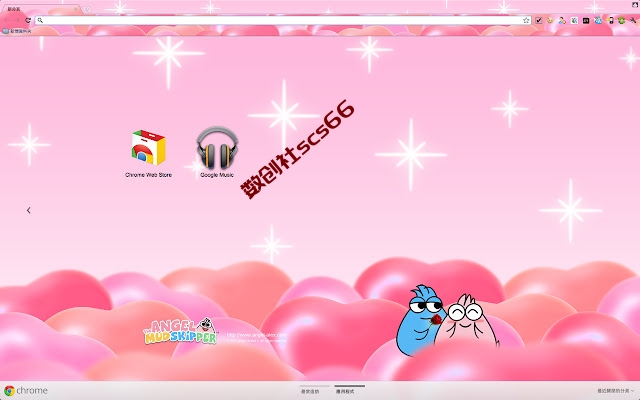Focus the address bar input field
The width and height of the screenshot is (640, 400).
pos(282,20)
